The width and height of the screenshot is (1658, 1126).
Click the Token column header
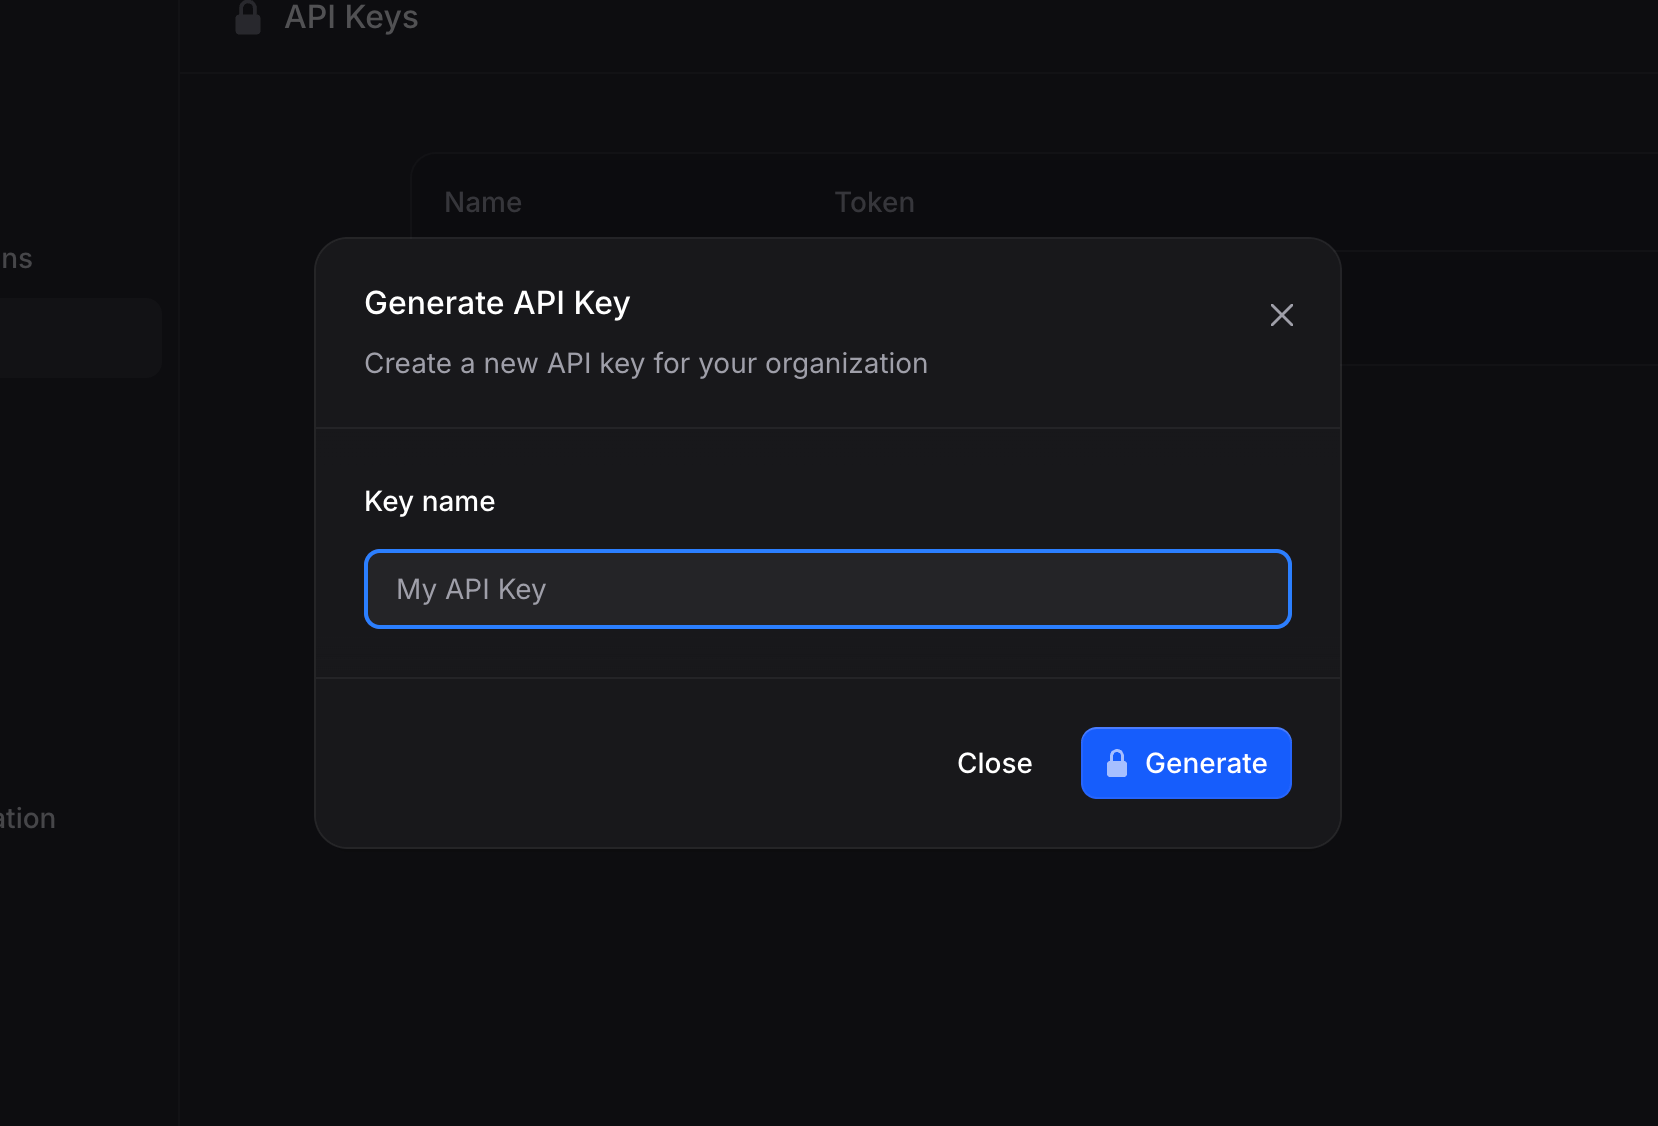click(x=874, y=202)
